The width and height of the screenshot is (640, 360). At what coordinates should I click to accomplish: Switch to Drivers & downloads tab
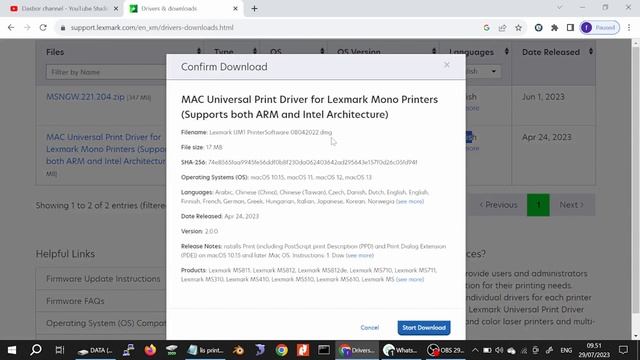184,9
